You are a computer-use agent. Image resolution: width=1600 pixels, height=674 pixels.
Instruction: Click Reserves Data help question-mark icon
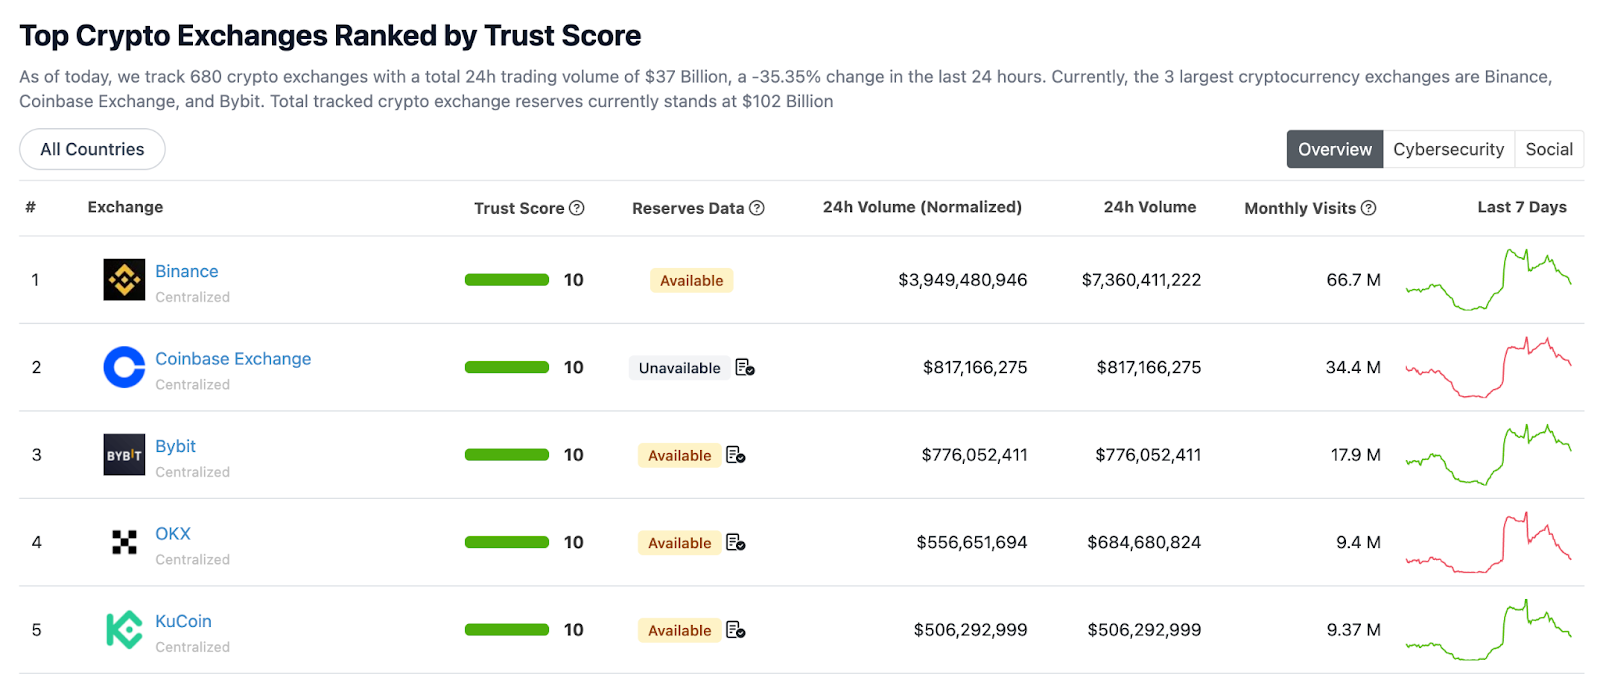pyautogui.click(x=757, y=208)
